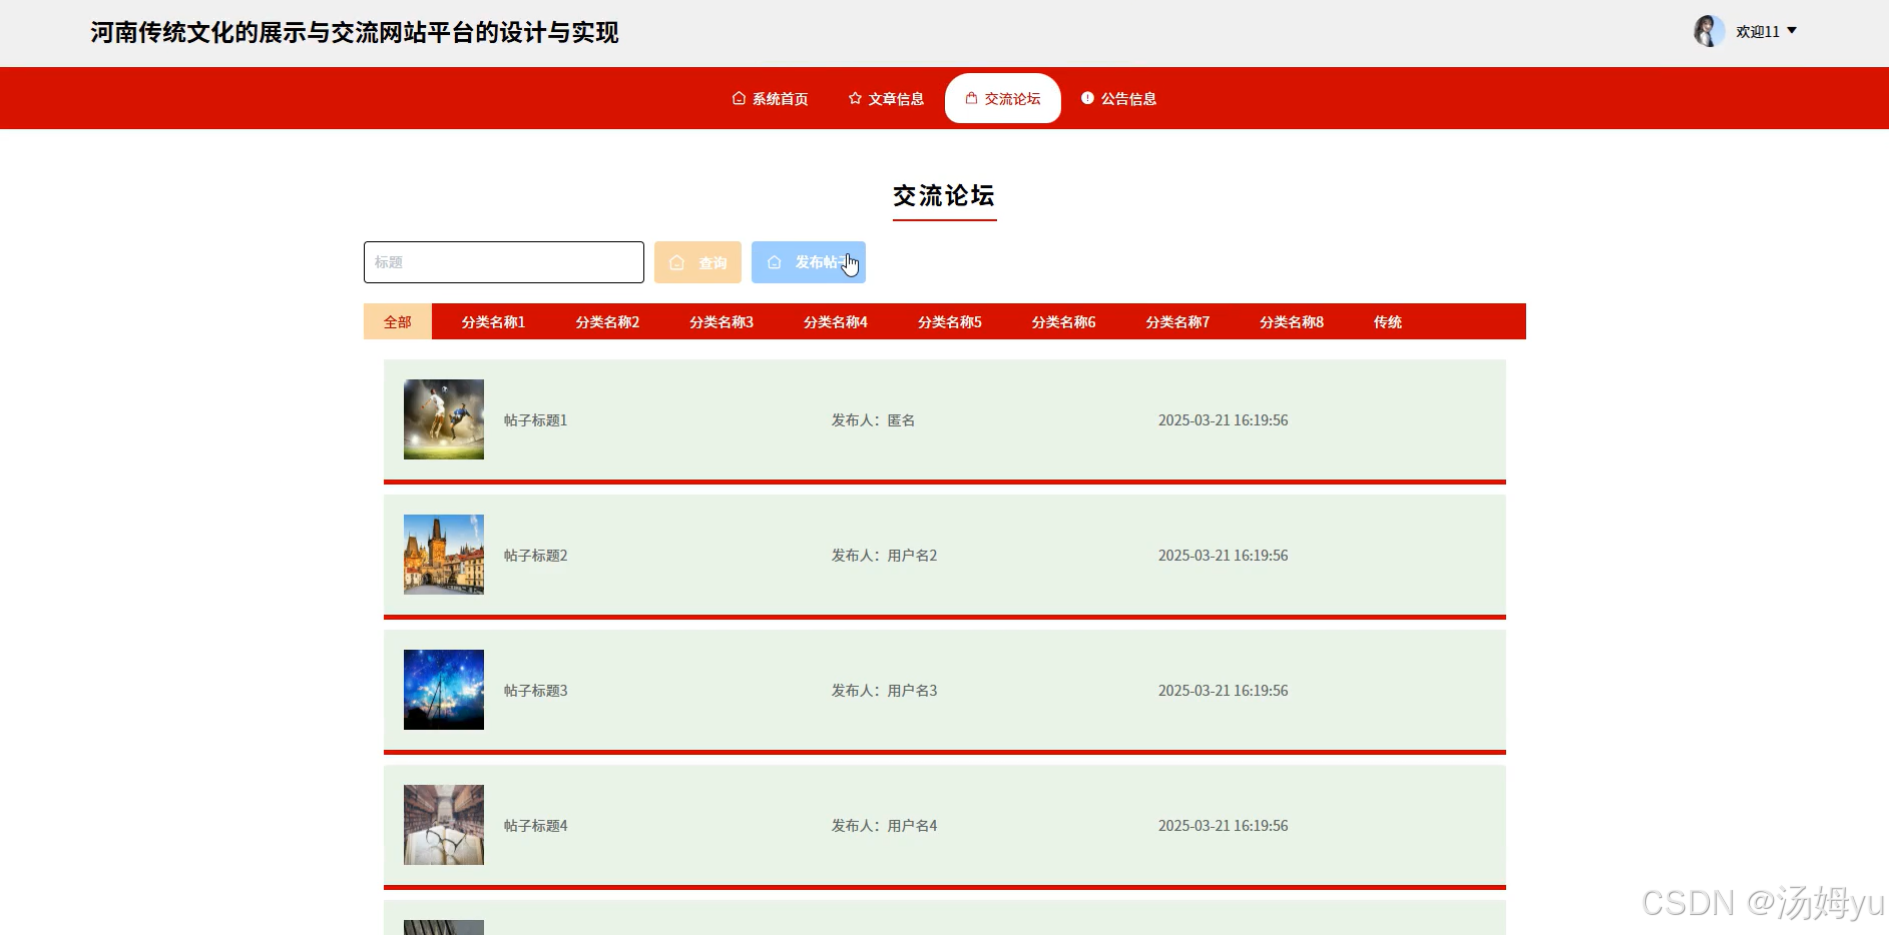Focus the 标题 search input field
This screenshot has width=1889, height=935.
pyautogui.click(x=504, y=262)
